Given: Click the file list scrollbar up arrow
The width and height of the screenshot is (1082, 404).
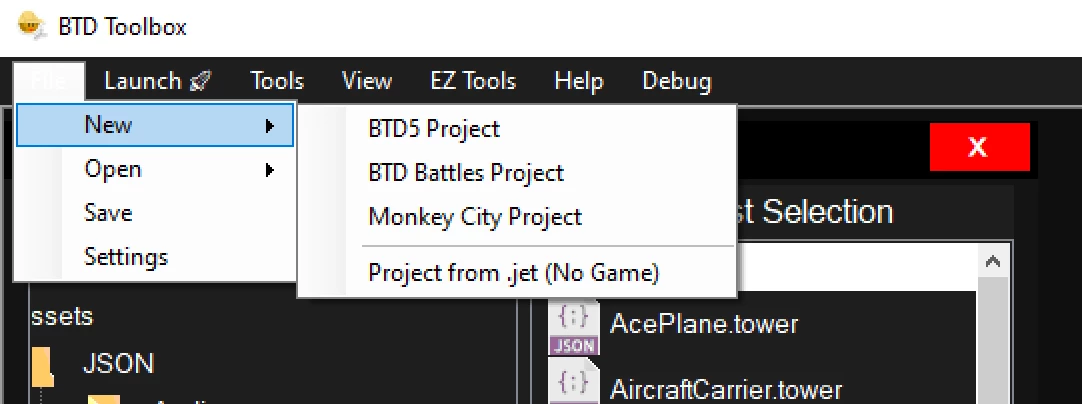Looking at the screenshot, I should pos(994,262).
